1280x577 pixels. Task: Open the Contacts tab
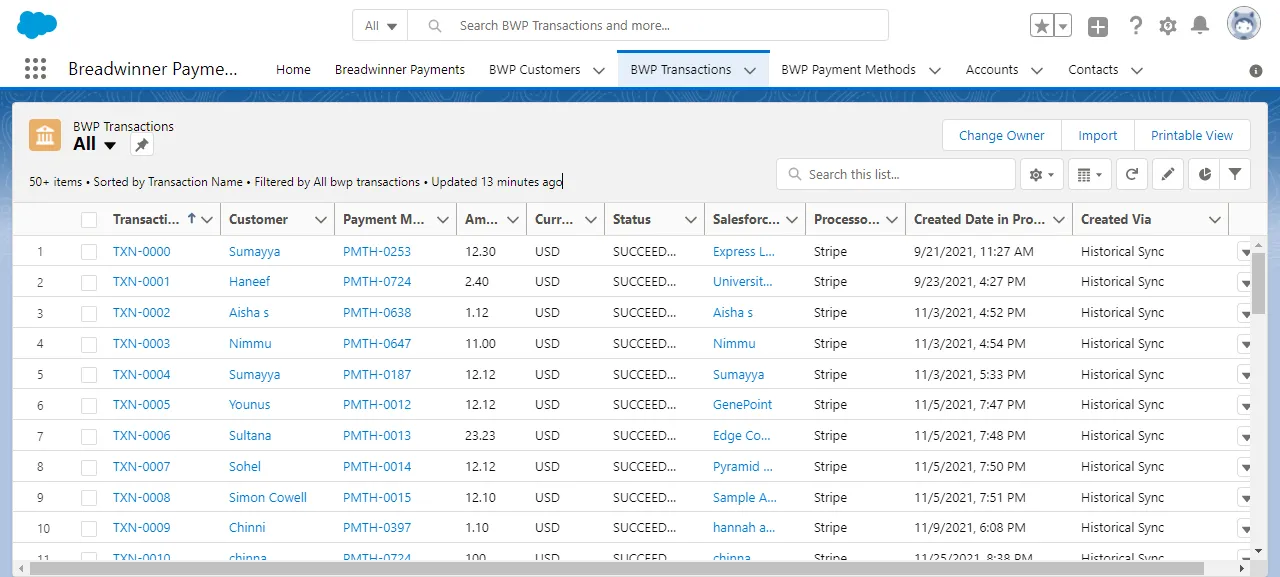point(1093,70)
